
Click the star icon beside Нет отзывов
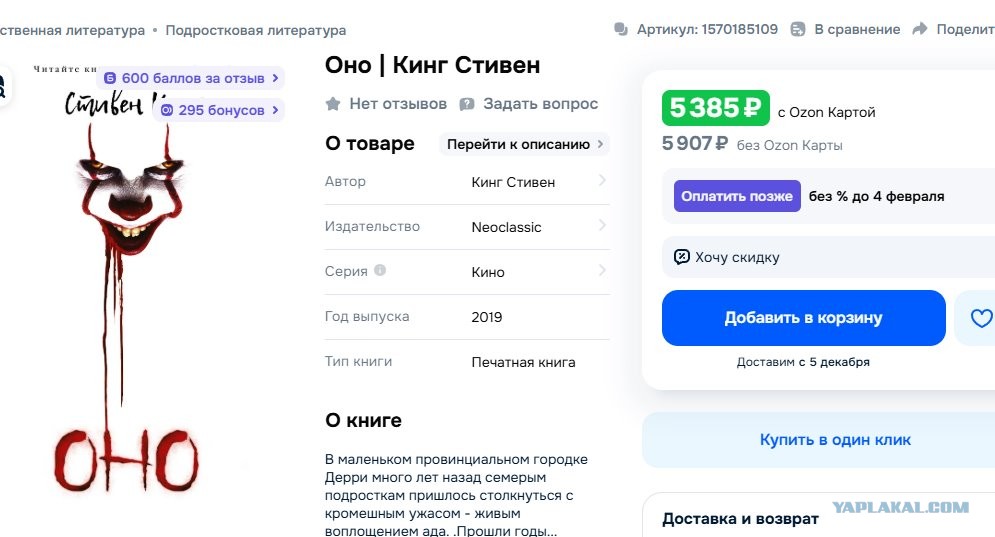tap(333, 104)
